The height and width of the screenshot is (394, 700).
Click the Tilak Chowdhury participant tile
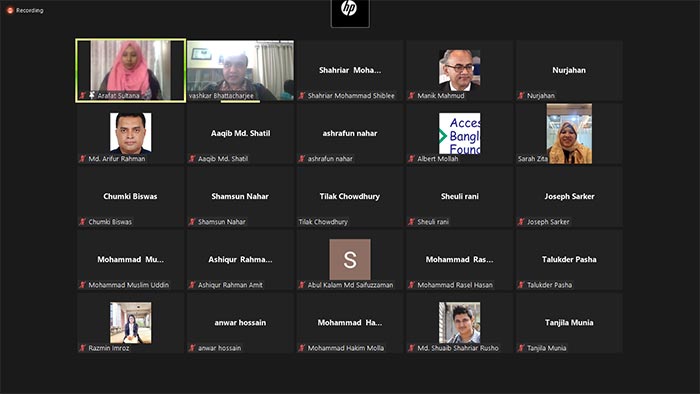pyautogui.click(x=350, y=196)
